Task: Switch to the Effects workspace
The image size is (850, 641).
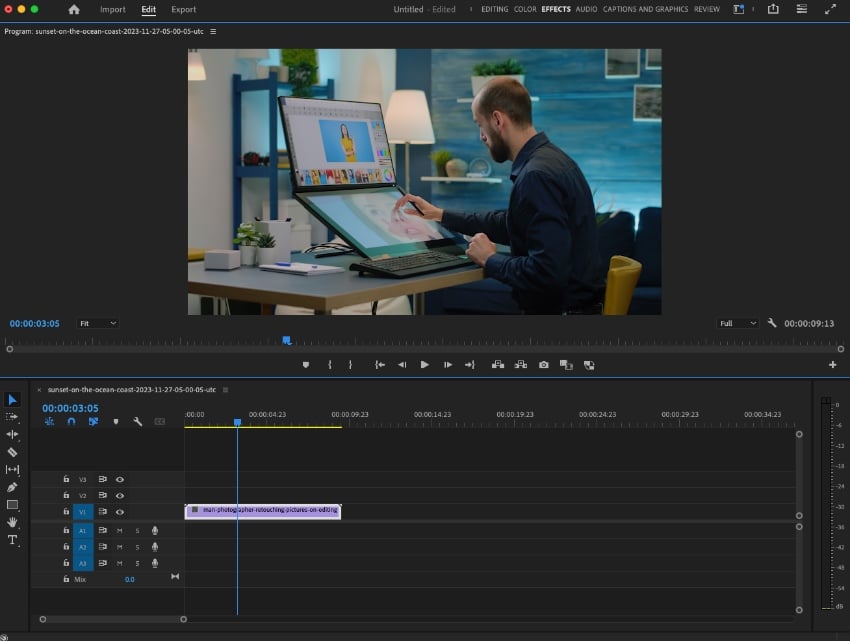Action: tap(555, 9)
